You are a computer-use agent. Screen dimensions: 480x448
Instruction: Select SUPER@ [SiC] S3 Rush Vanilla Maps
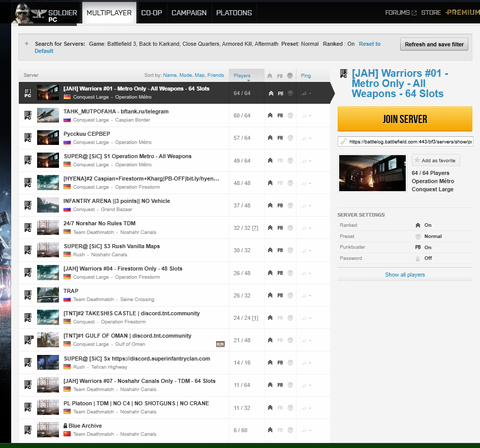tap(174, 250)
